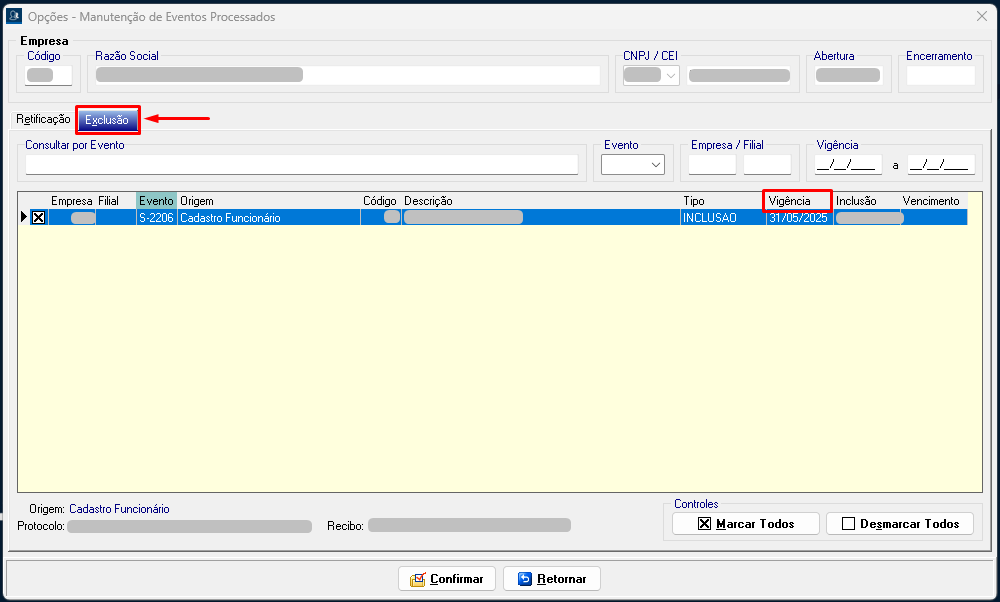Close the Manutenção de Eventos Processados window
1000x602 pixels.
click(981, 17)
